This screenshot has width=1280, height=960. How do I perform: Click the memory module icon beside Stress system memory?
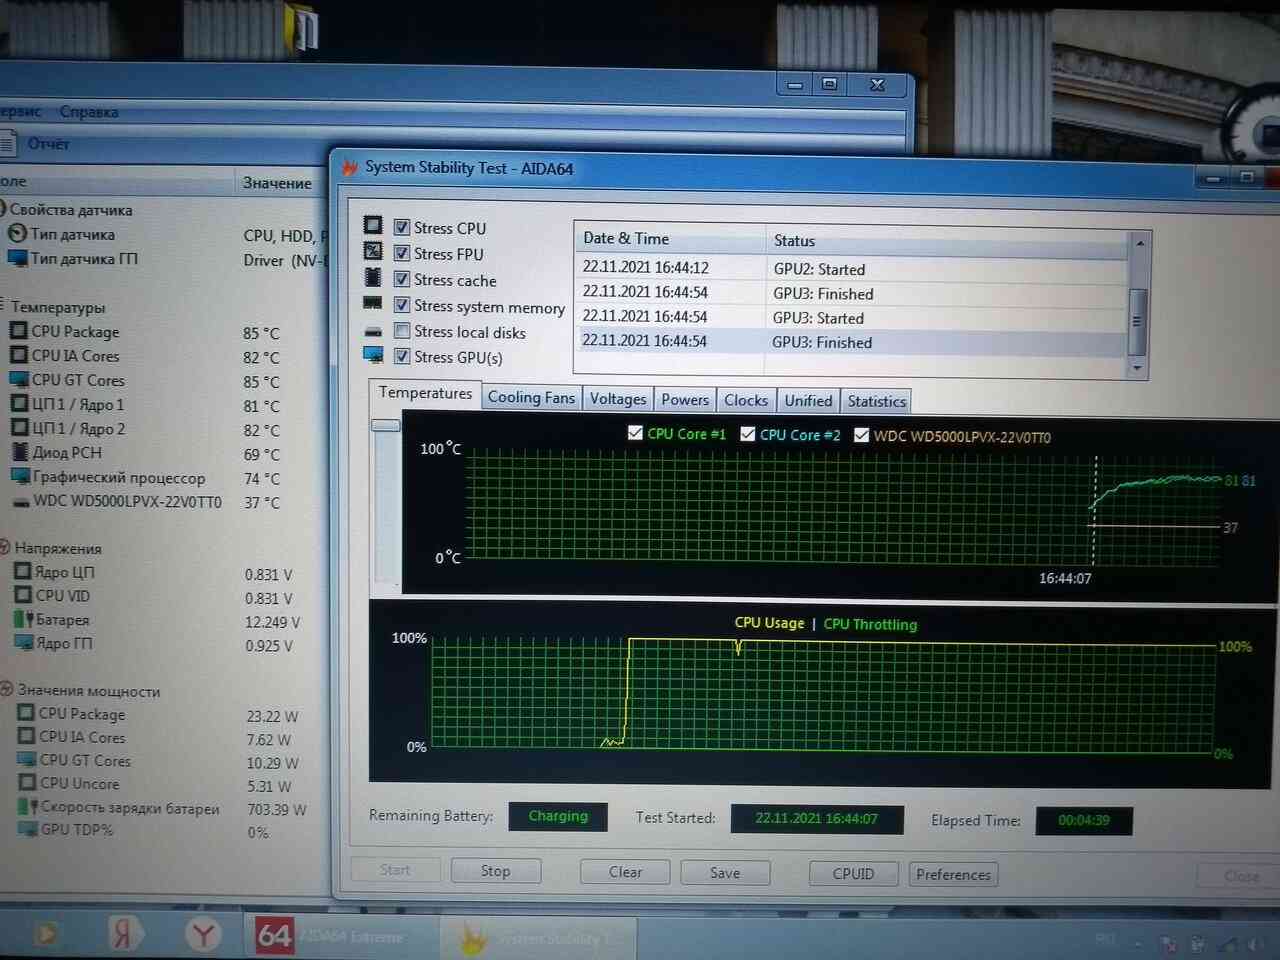[372, 303]
